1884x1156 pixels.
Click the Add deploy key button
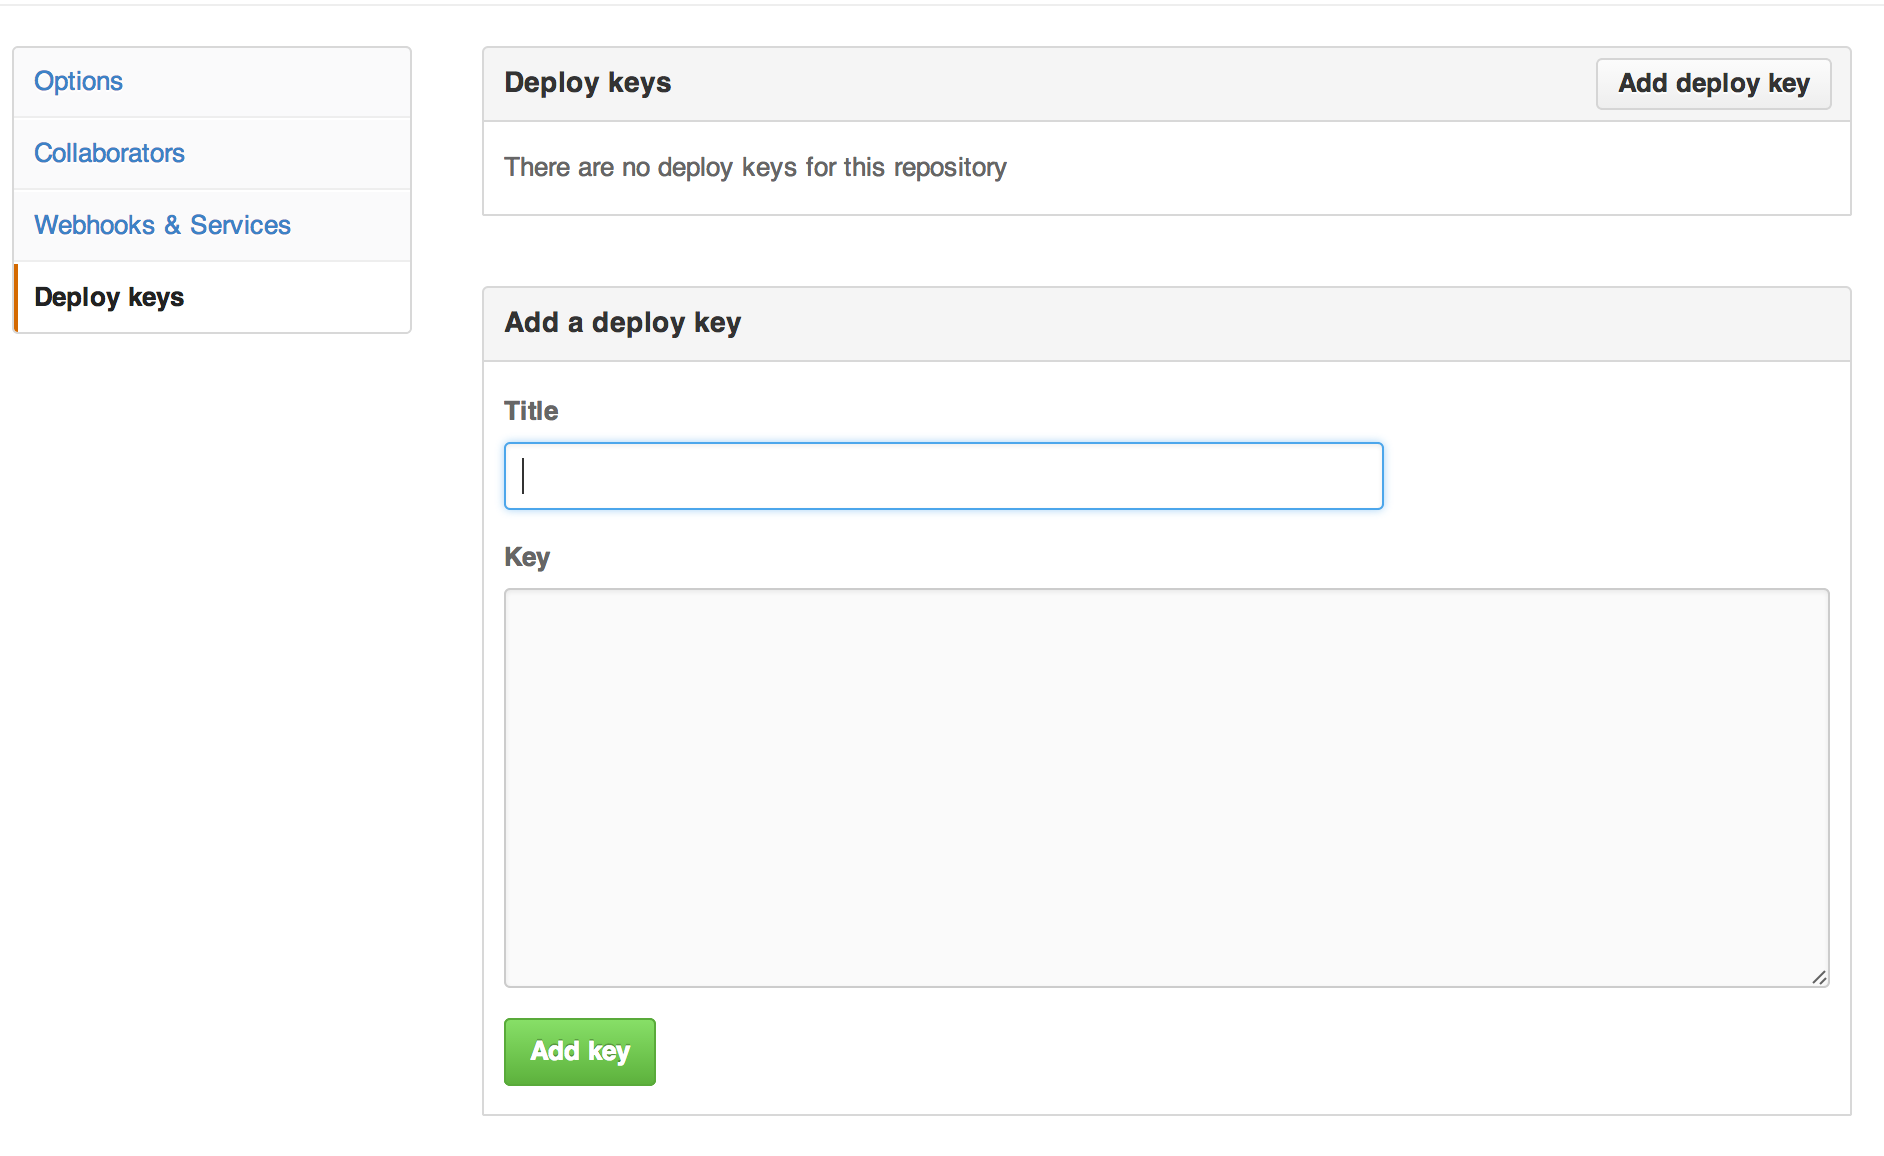1713,83
